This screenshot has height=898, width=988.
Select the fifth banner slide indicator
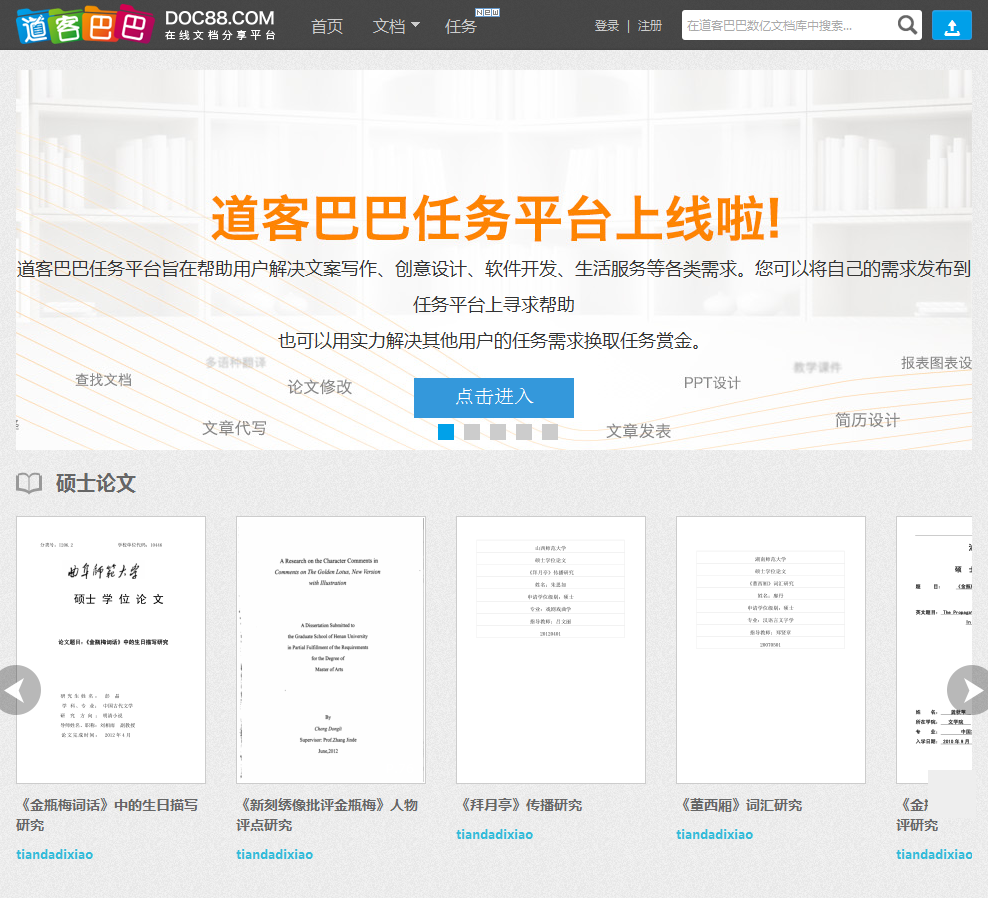(x=549, y=432)
